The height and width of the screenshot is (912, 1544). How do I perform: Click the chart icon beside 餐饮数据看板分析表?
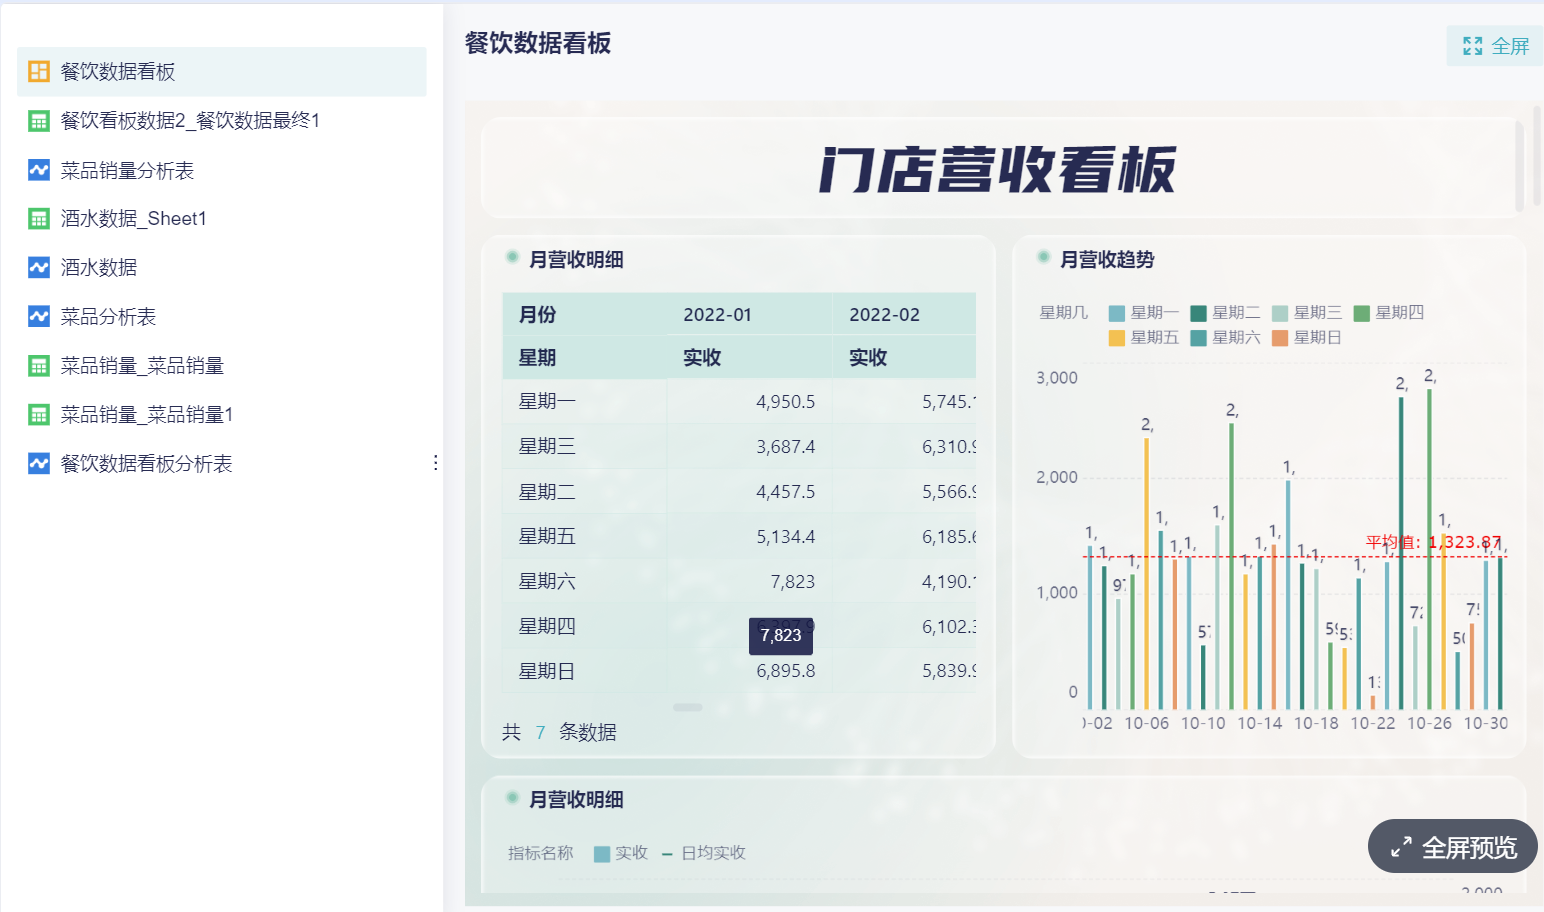coord(39,463)
